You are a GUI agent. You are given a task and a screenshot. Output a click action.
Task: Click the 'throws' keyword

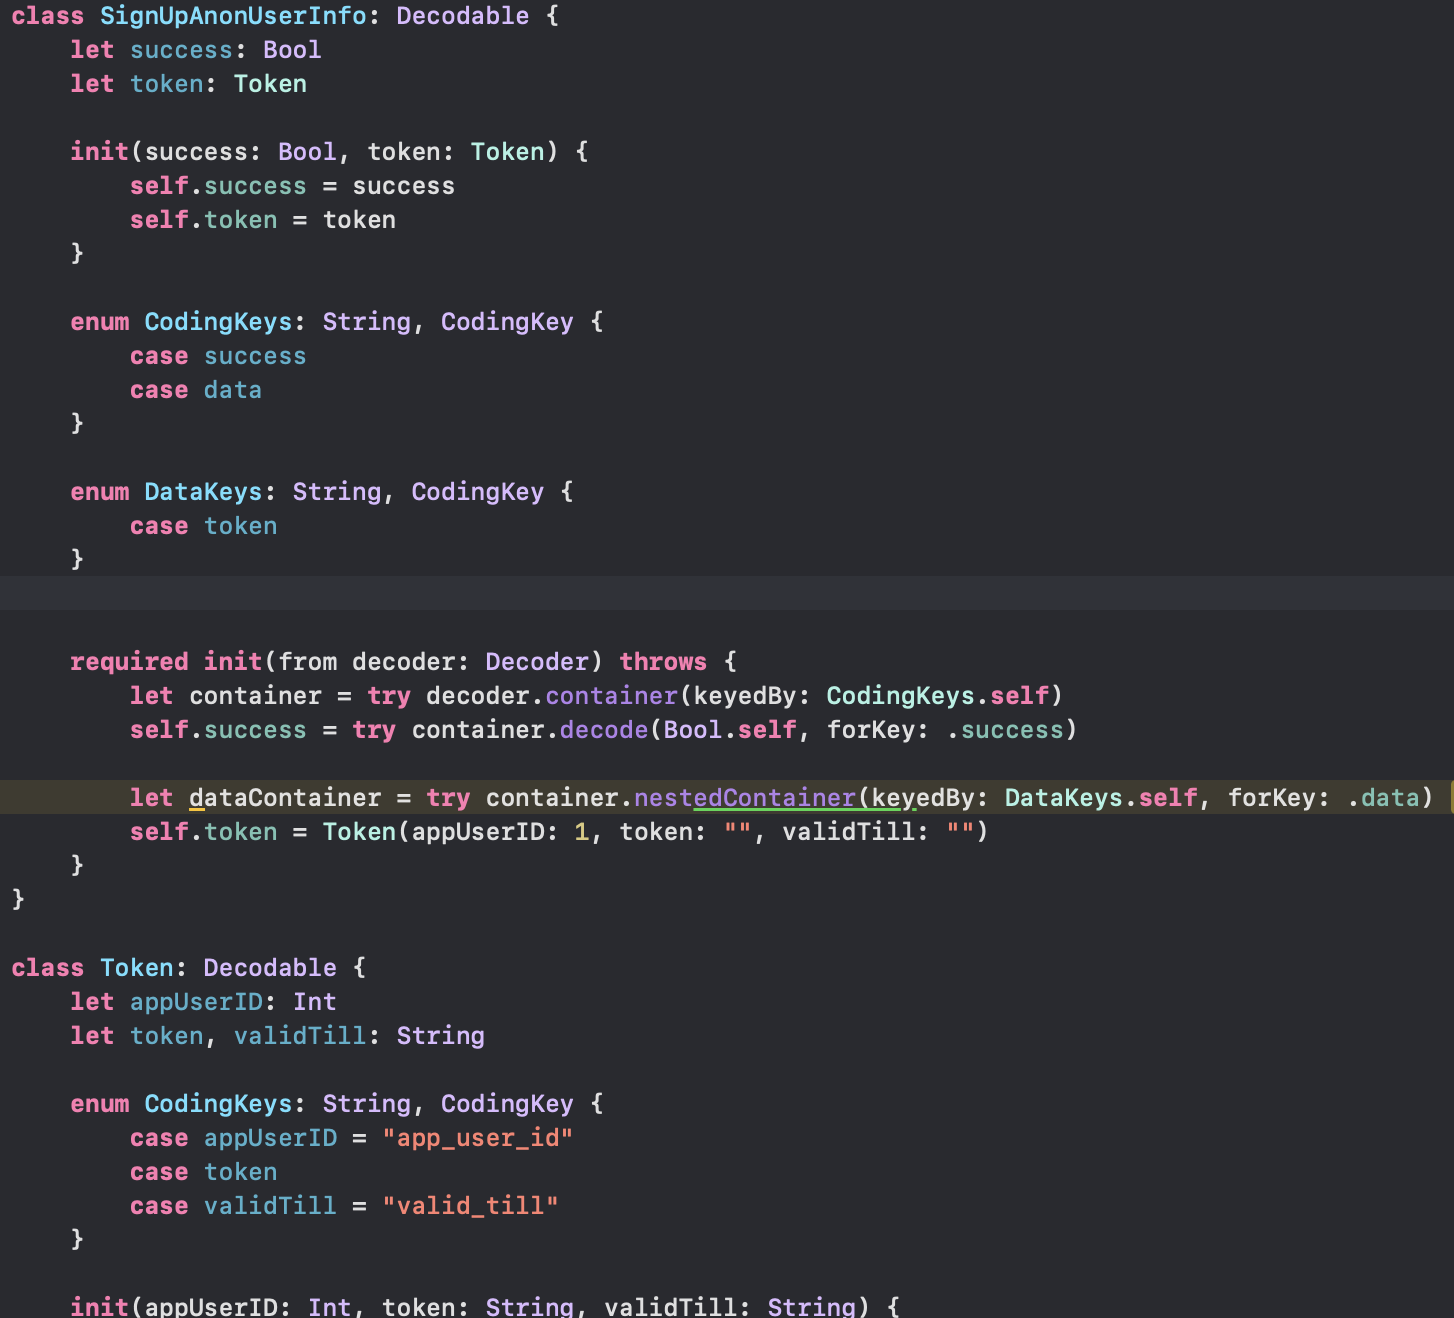(663, 662)
